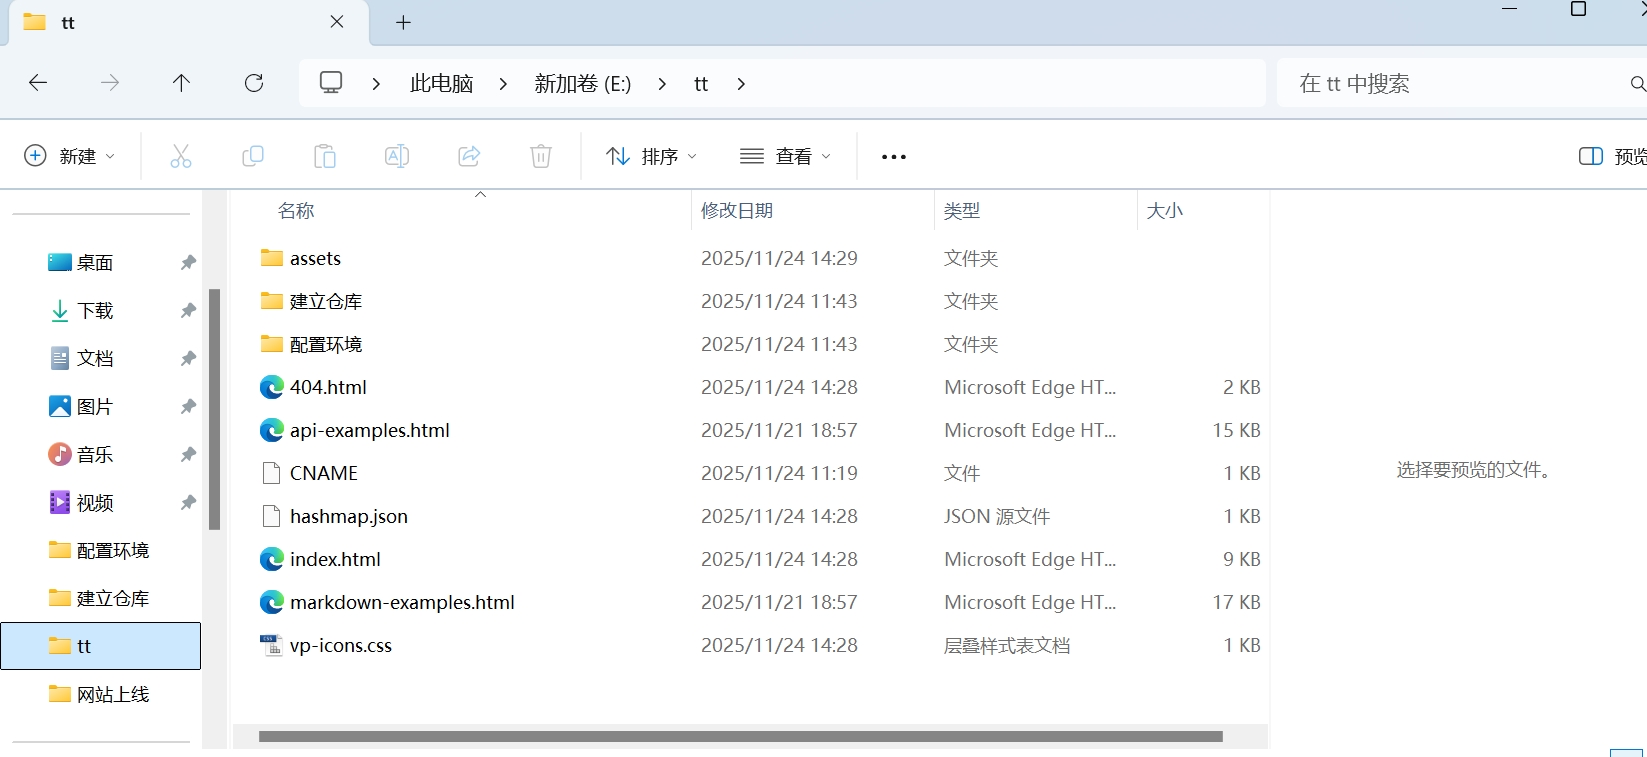Open the 查看 view options dropdown
The image size is (1647, 757).
click(x=786, y=156)
